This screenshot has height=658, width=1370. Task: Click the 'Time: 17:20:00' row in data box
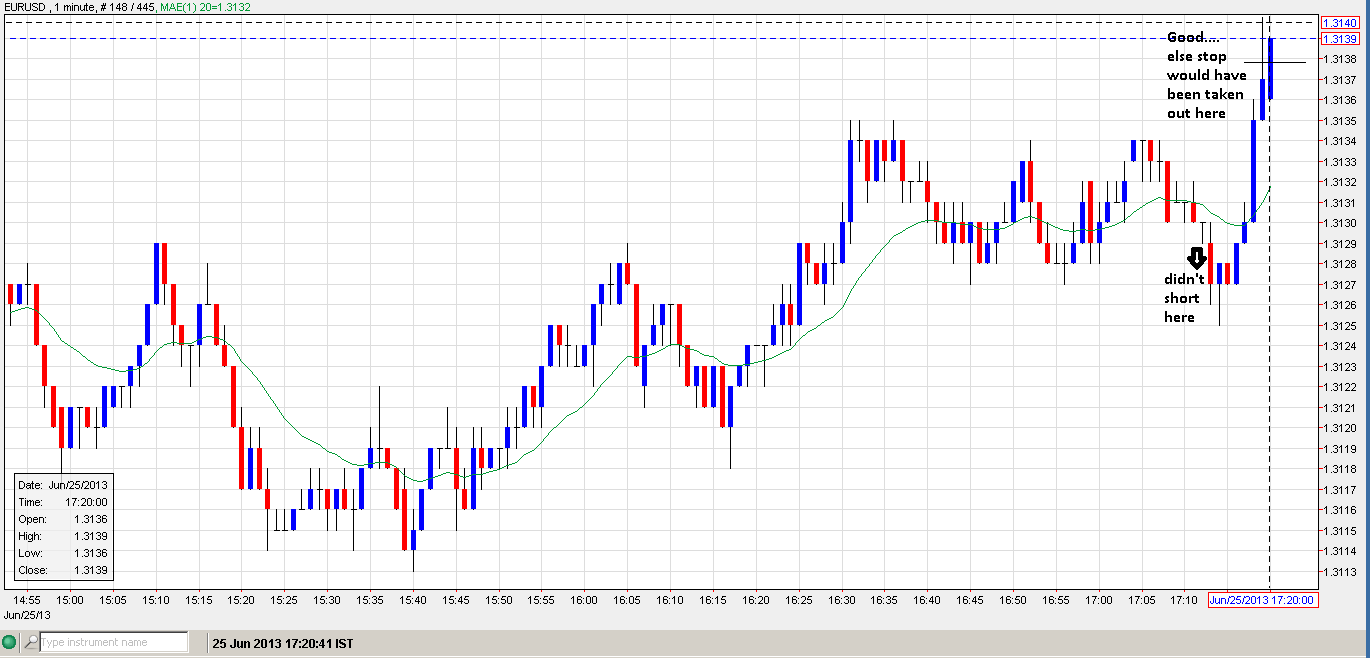[63, 502]
